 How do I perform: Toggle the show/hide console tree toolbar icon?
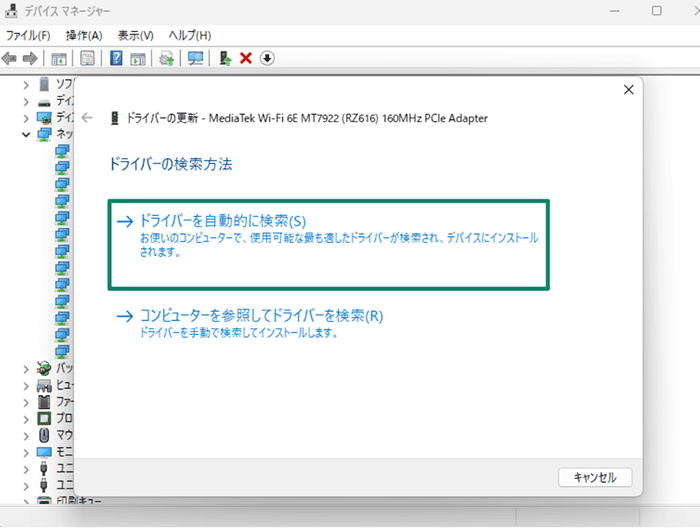(x=58, y=58)
